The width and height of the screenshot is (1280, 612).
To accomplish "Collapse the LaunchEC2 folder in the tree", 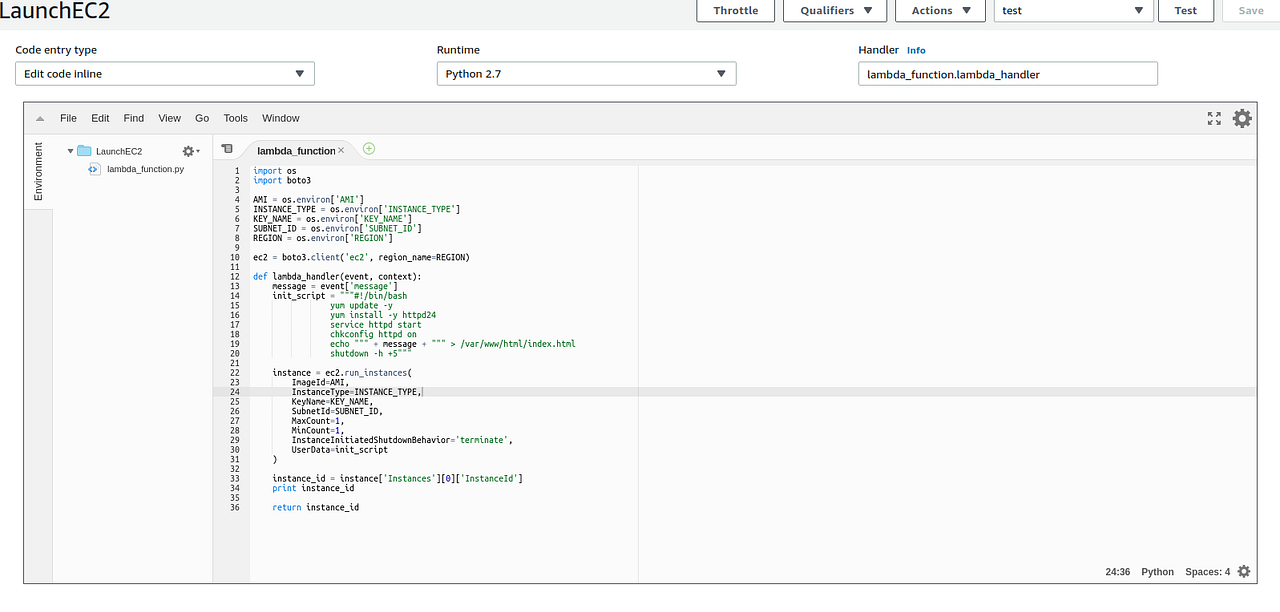I will click(70, 150).
